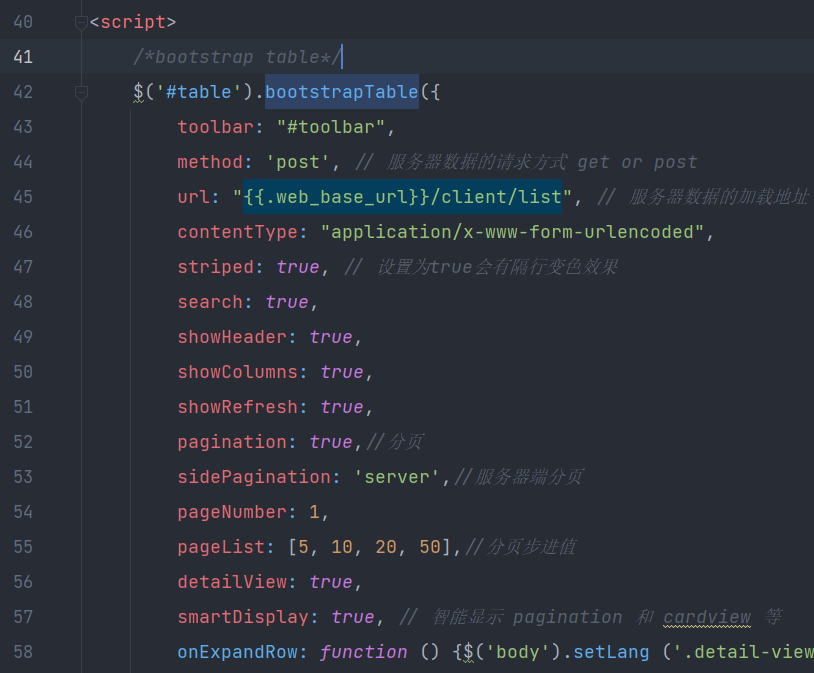The image size is (814, 673).
Task: Click the pageNumber property key
Action: [232, 512]
